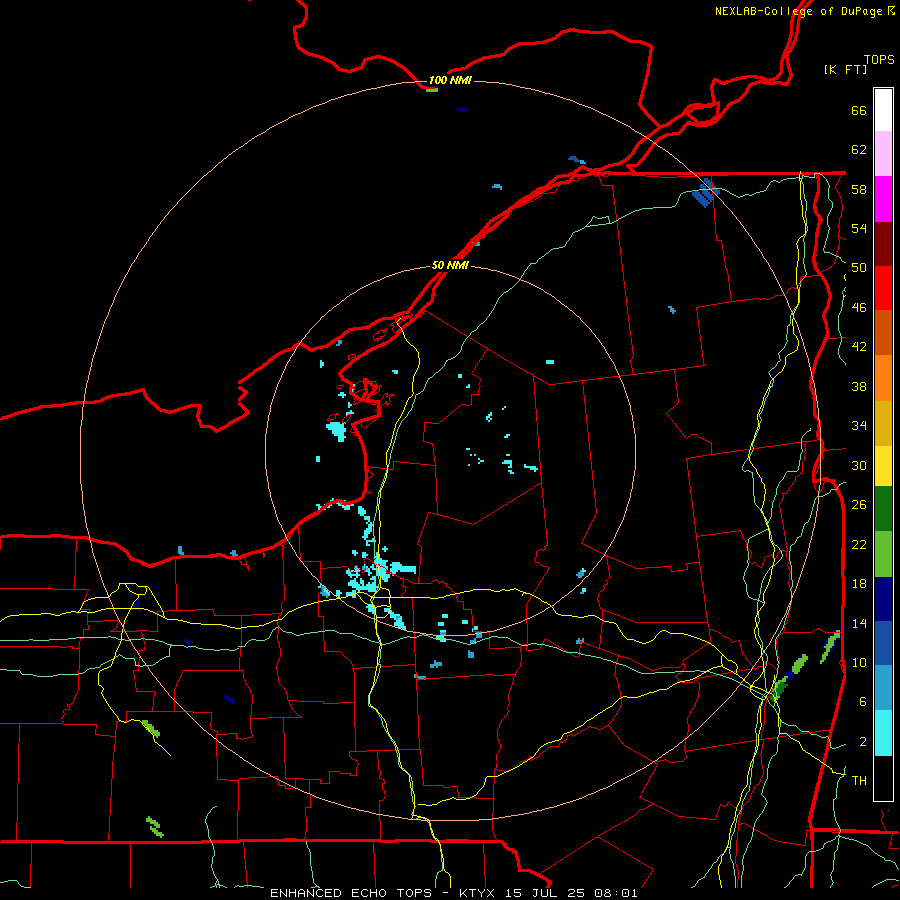
Task: Click the cyan band near the scale bottom
Action: (883, 733)
